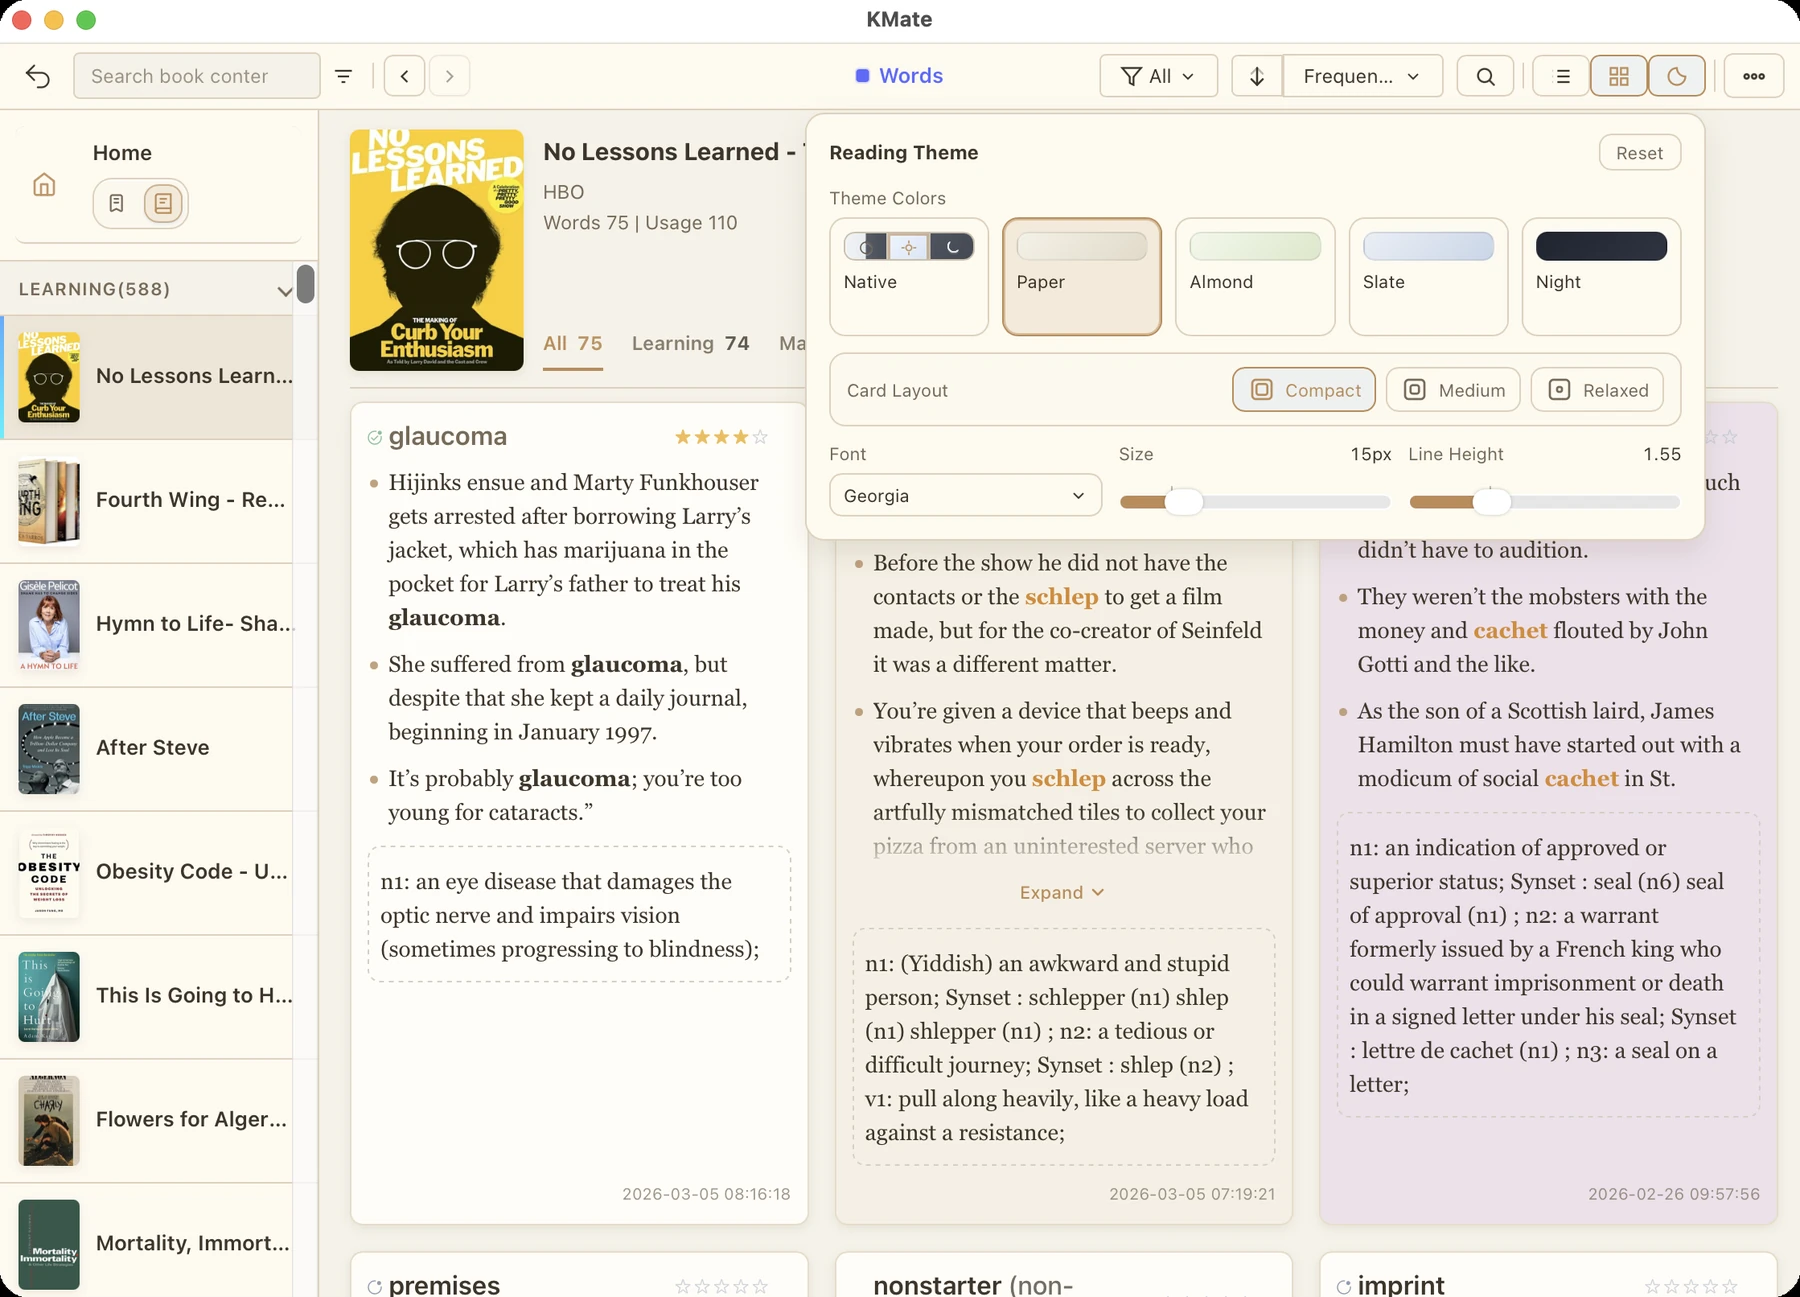Switch to list view layout

tap(1562, 76)
